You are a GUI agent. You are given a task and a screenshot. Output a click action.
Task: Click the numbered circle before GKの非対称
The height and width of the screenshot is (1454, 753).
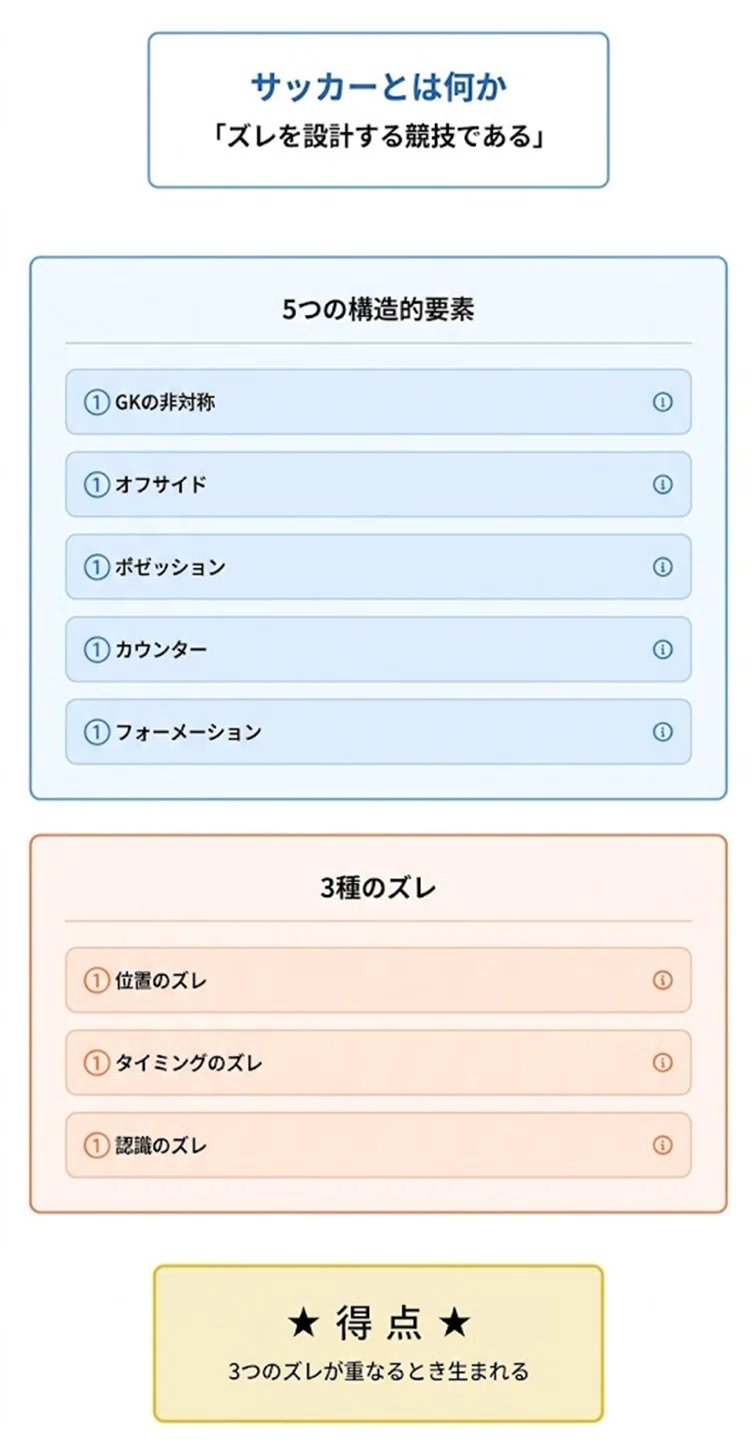point(96,403)
